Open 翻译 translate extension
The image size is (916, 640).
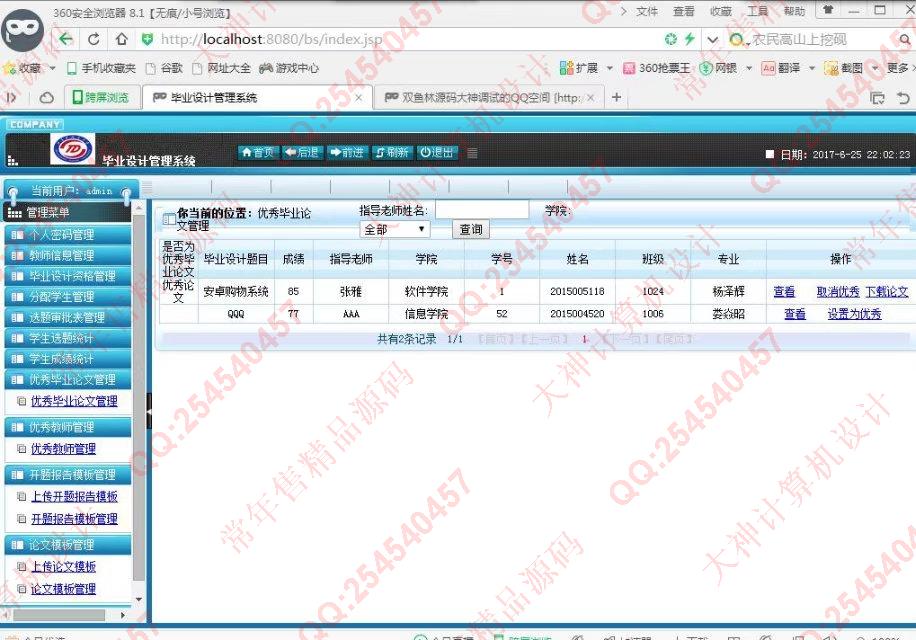(x=781, y=68)
